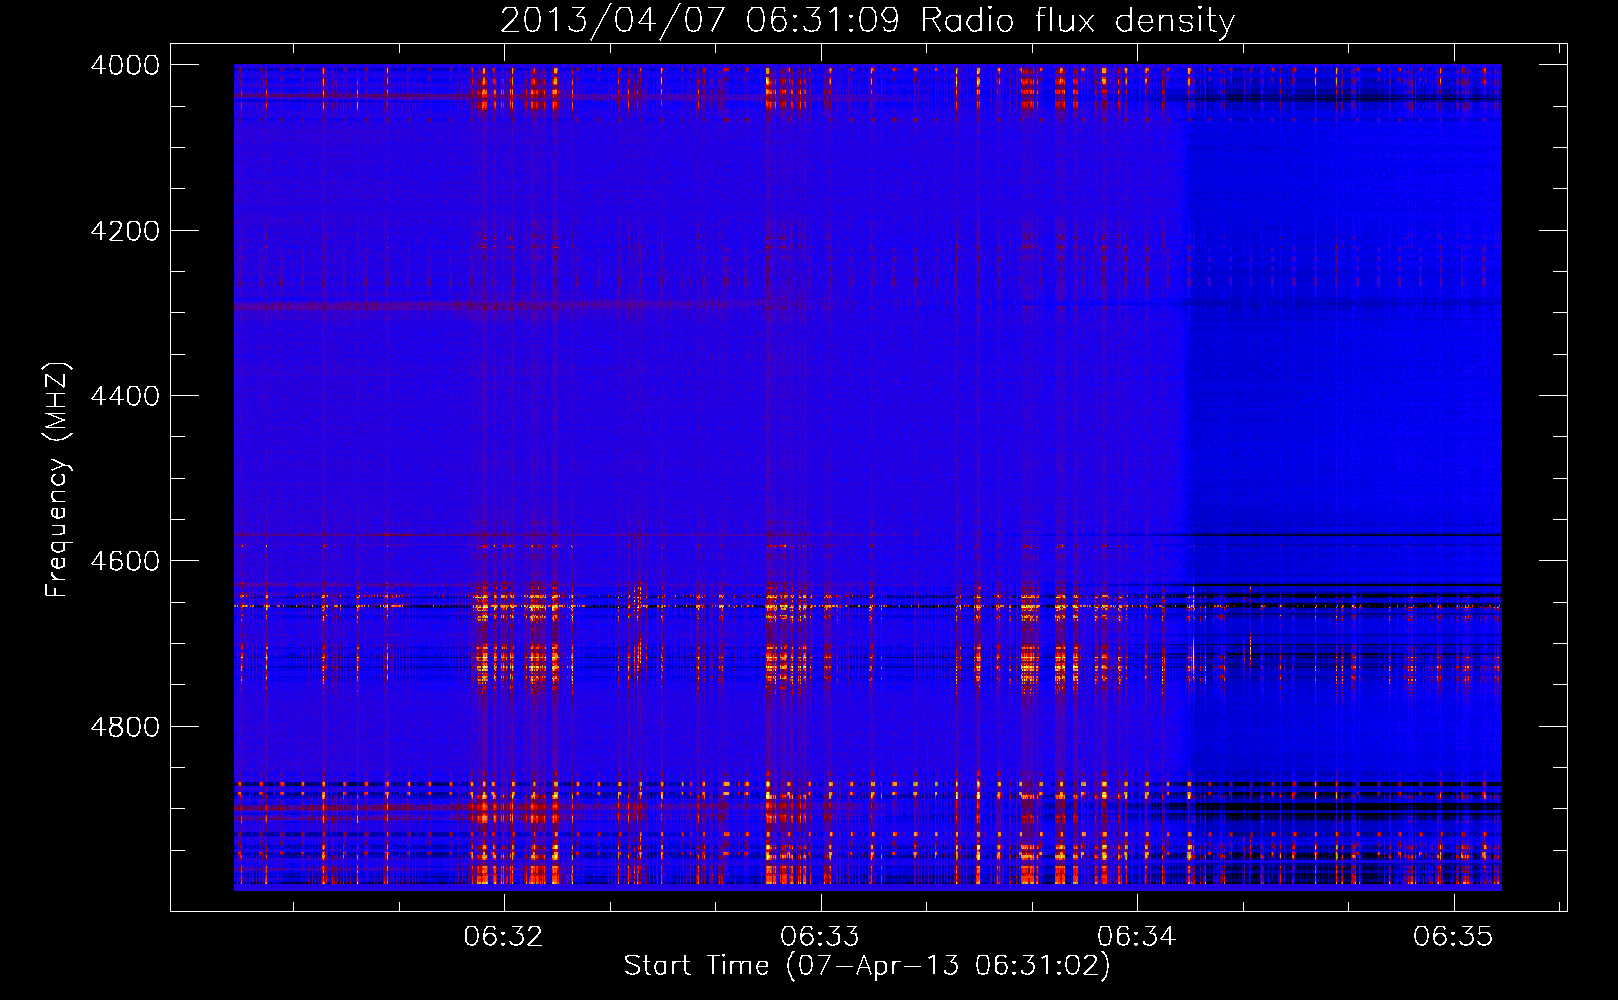This screenshot has height=1000, width=1618.
Task: Click the plot title '2013/04/07 06:31:09 Radio flux density'
Action: pos(867,20)
